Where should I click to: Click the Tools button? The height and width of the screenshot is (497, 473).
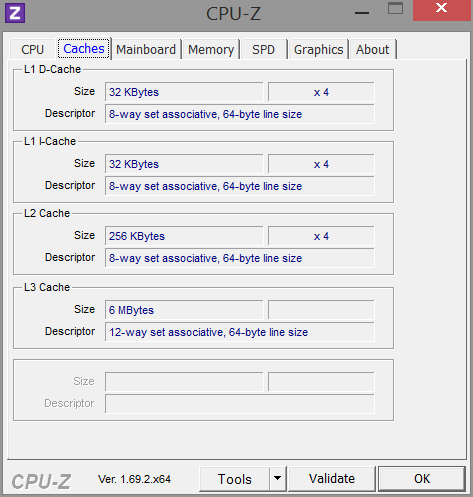(234, 479)
